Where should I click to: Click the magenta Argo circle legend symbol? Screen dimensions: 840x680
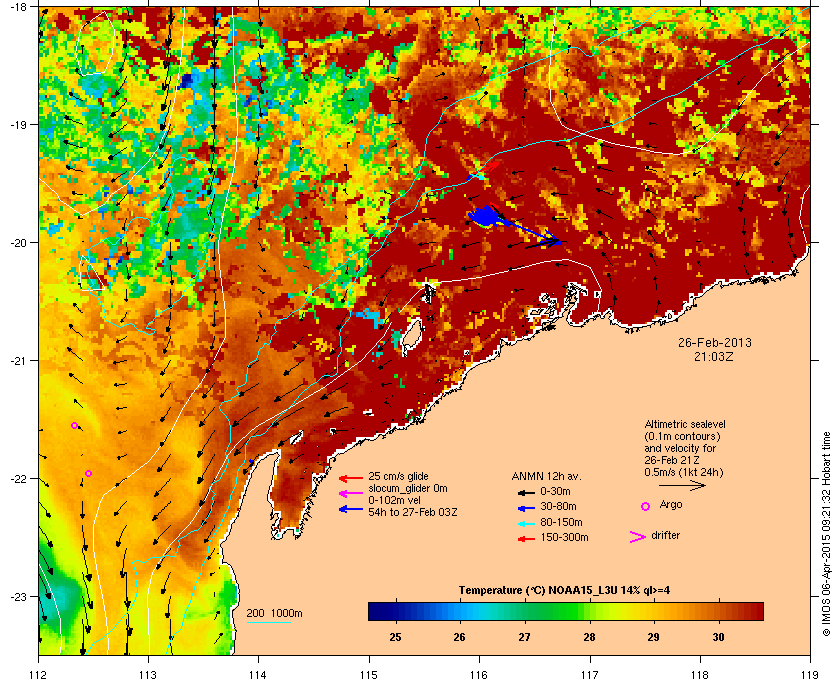pos(646,506)
